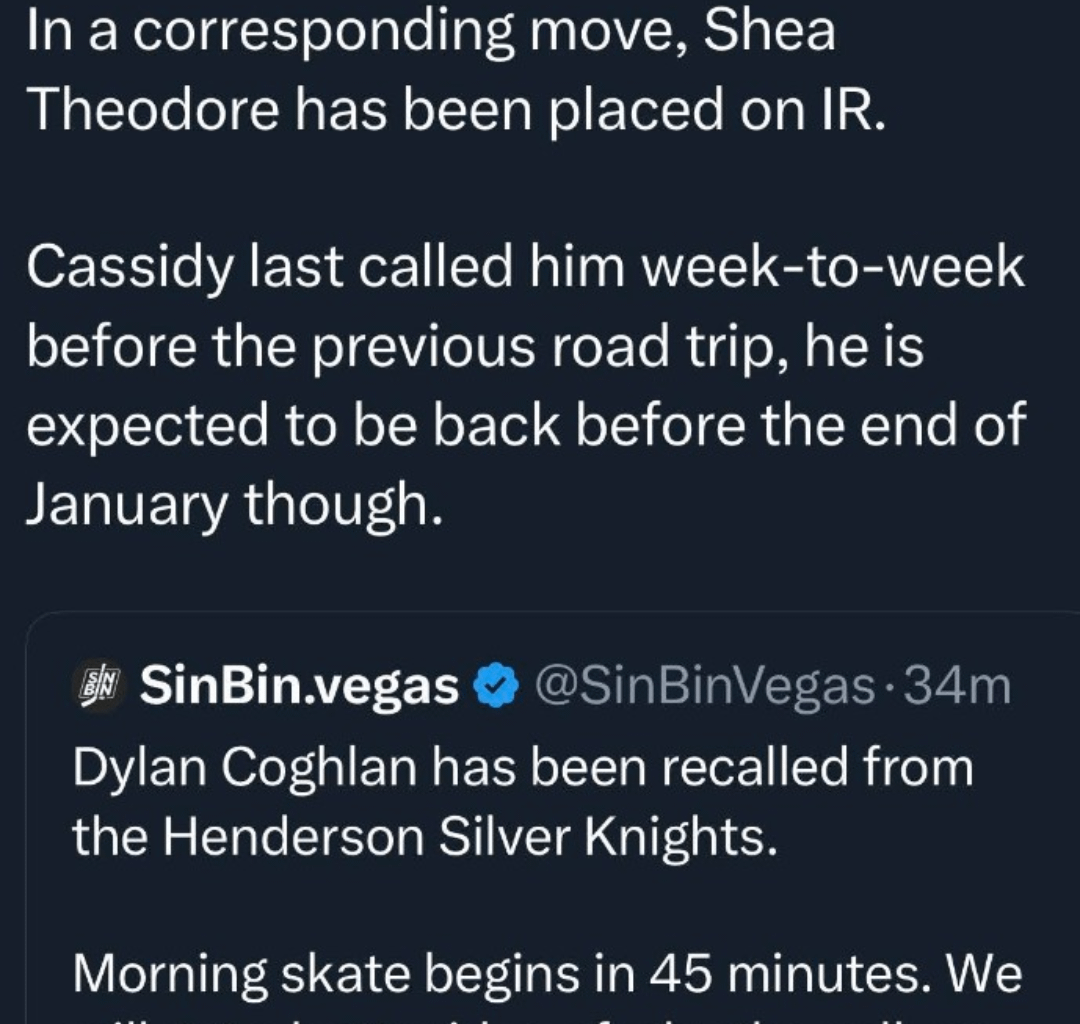Click the 'In a corresponding move' line

(x=430, y=31)
